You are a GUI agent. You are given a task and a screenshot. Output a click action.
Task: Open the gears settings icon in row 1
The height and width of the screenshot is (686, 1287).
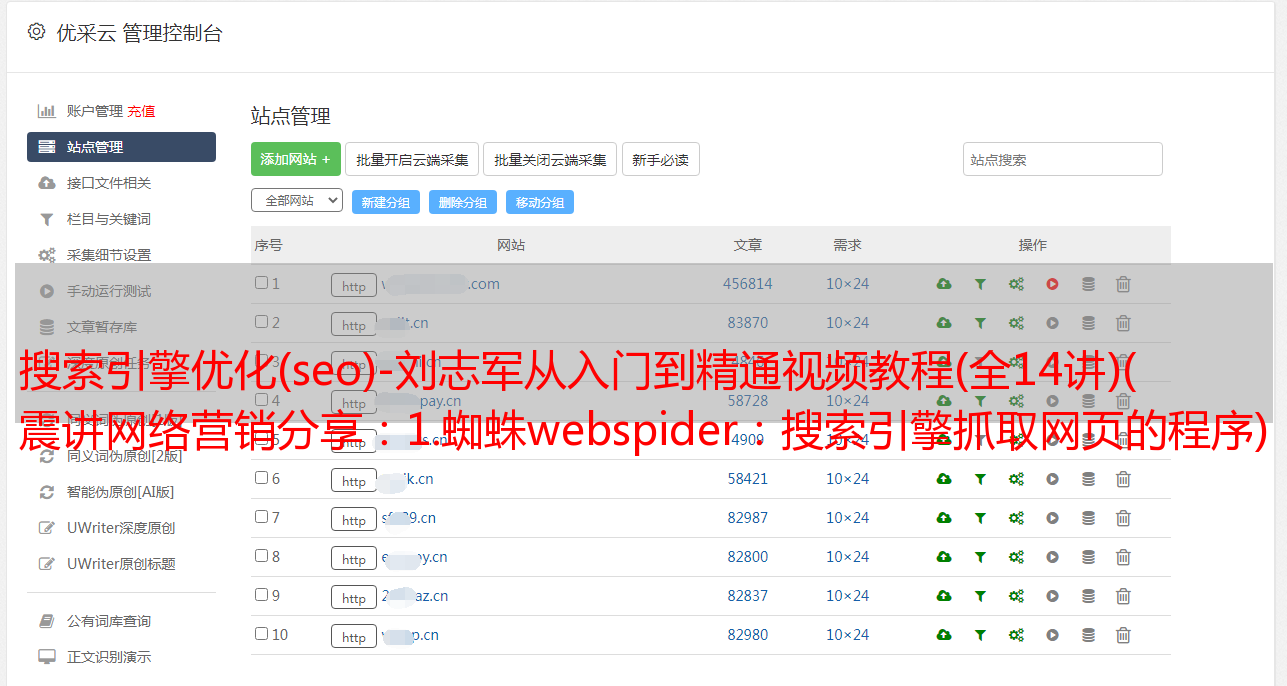coord(1016,284)
